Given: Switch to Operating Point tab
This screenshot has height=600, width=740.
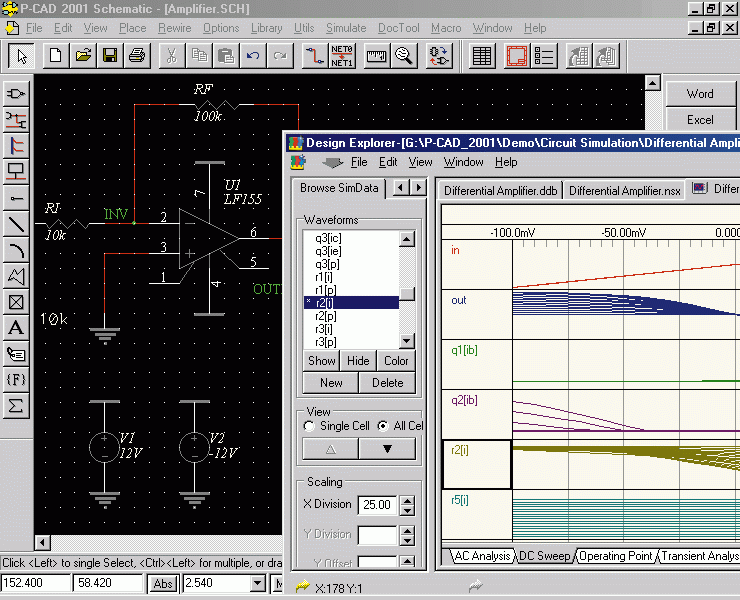Looking at the screenshot, I should point(615,556).
